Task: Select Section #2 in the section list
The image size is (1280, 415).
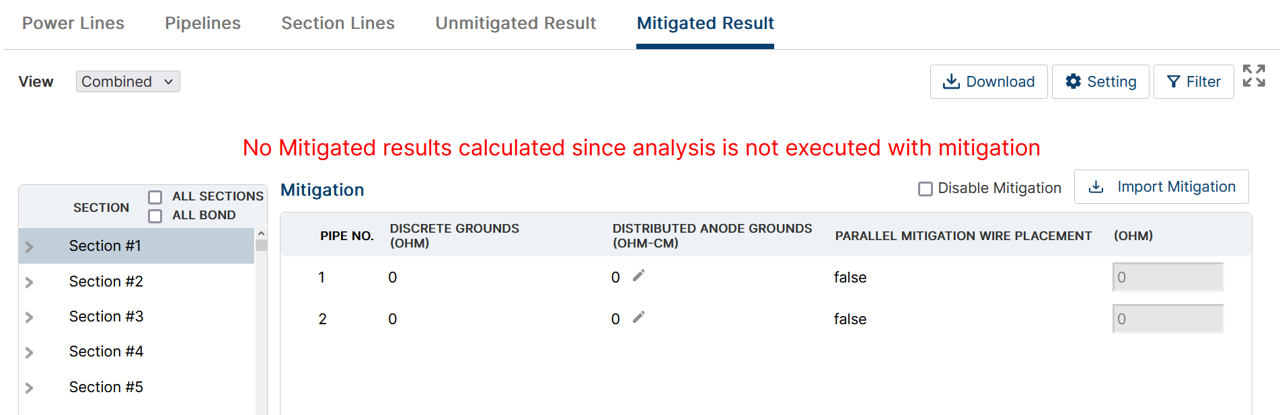Action: [x=106, y=282]
